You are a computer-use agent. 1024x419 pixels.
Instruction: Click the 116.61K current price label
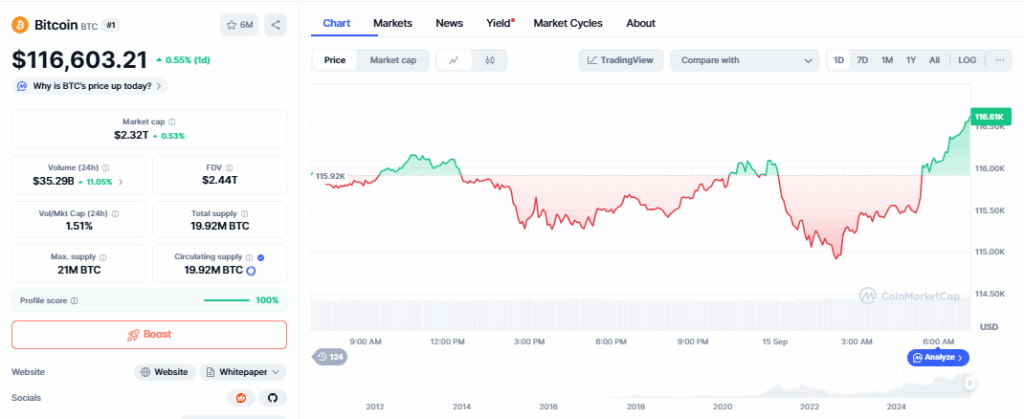(989, 117)
